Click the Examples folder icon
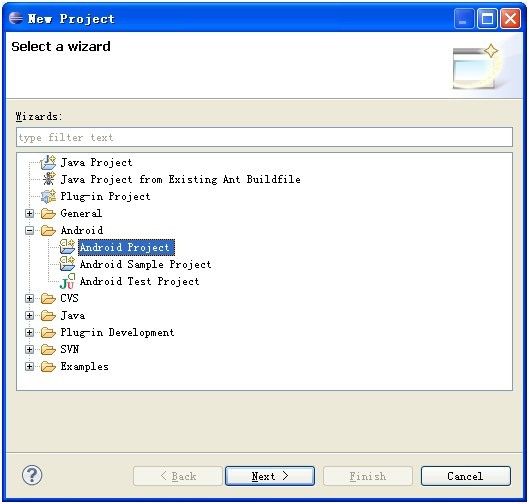Image resolution: width=529 pixels, height=504 pixels. pos(48,367)
